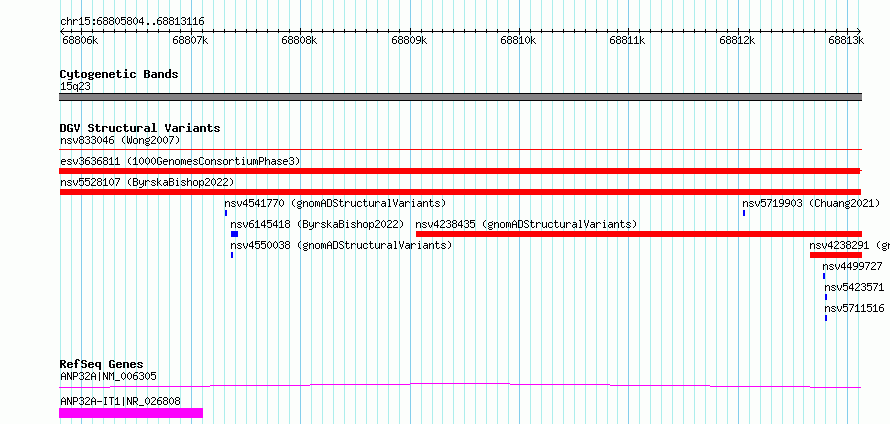
Task: Open variant nsv6145418 (ByrskaBishop2022) label
Action: pyautogui.click(x=317, y=224)
